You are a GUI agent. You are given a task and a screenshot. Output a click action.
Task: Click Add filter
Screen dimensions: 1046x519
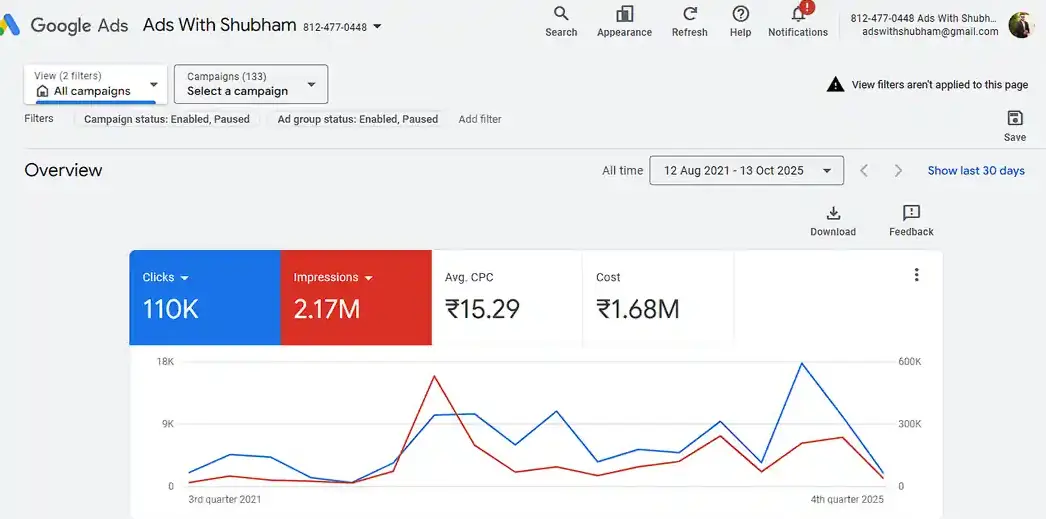(480, 119)
